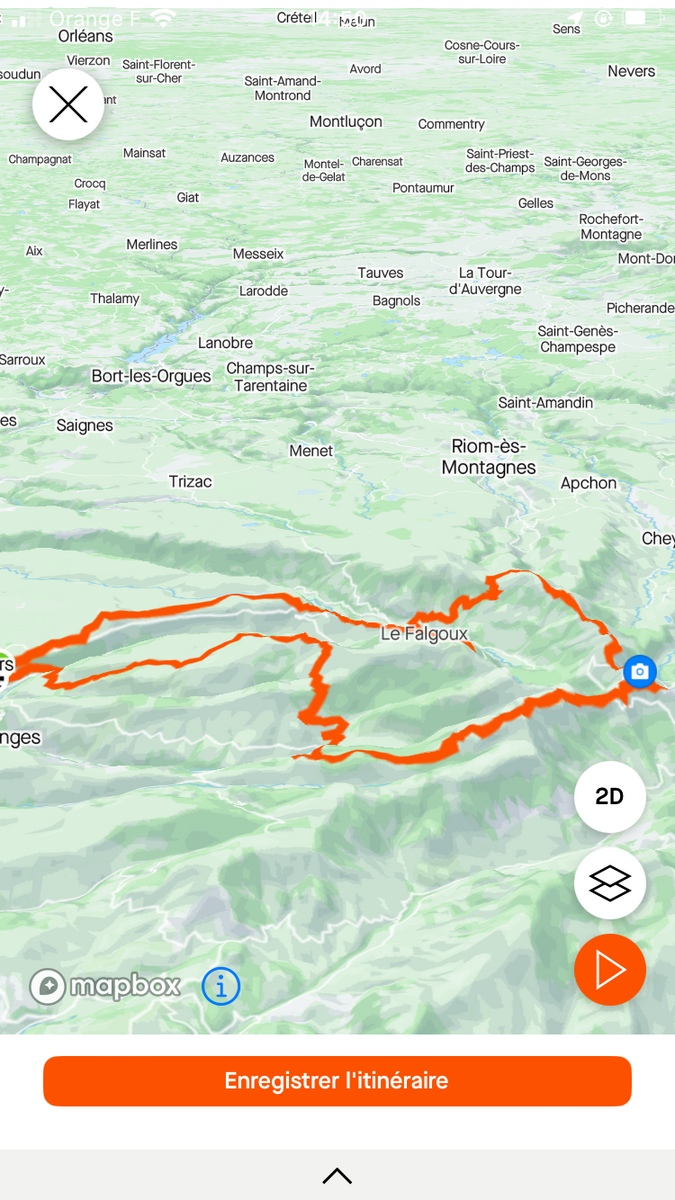
Task: Tap the blue camera photo marker
Action: coord(640,671)
